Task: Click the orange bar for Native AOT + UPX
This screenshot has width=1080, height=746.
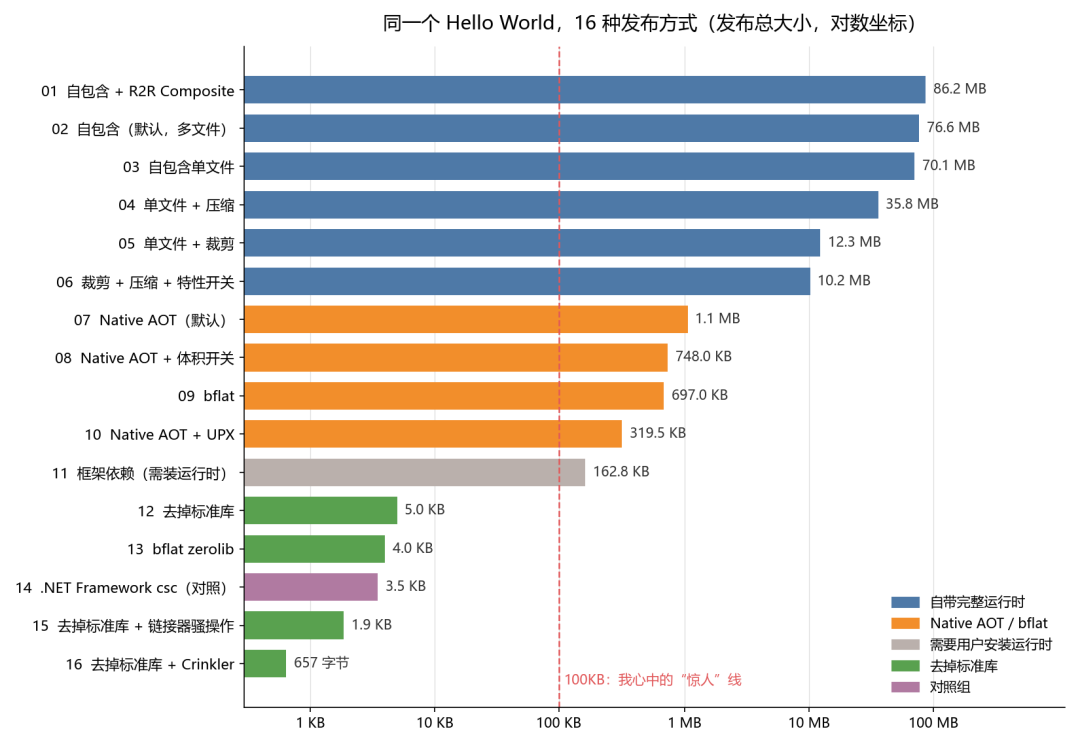Action: (x=433, y=433)
